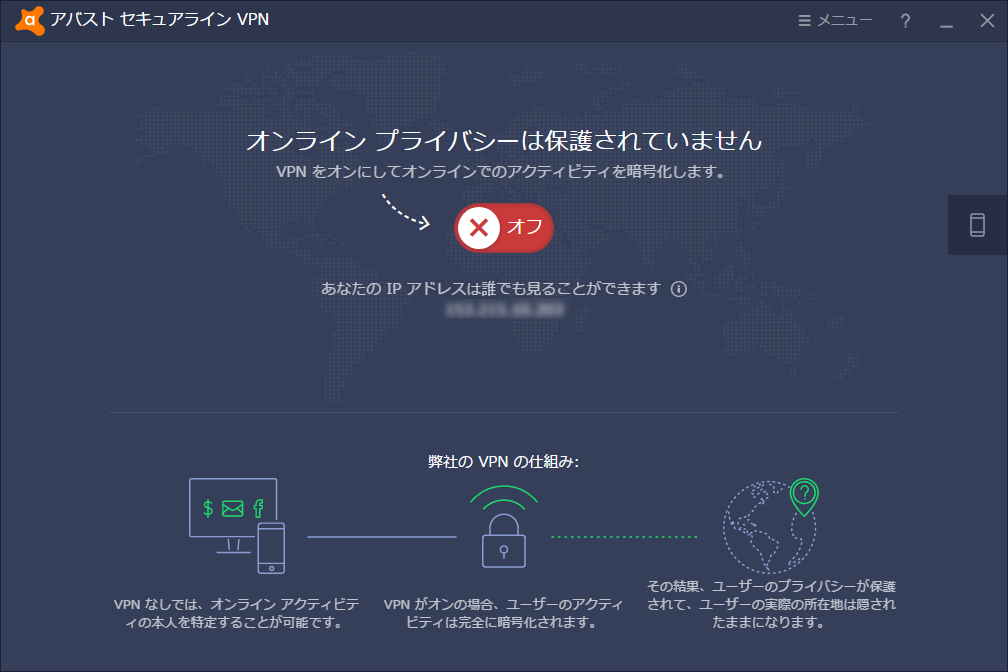Image resolution: width=1008 pixels, height=672 pixels.
Task: Close the Avast SecureLine VPN window
Action: (x=987, y=21)
